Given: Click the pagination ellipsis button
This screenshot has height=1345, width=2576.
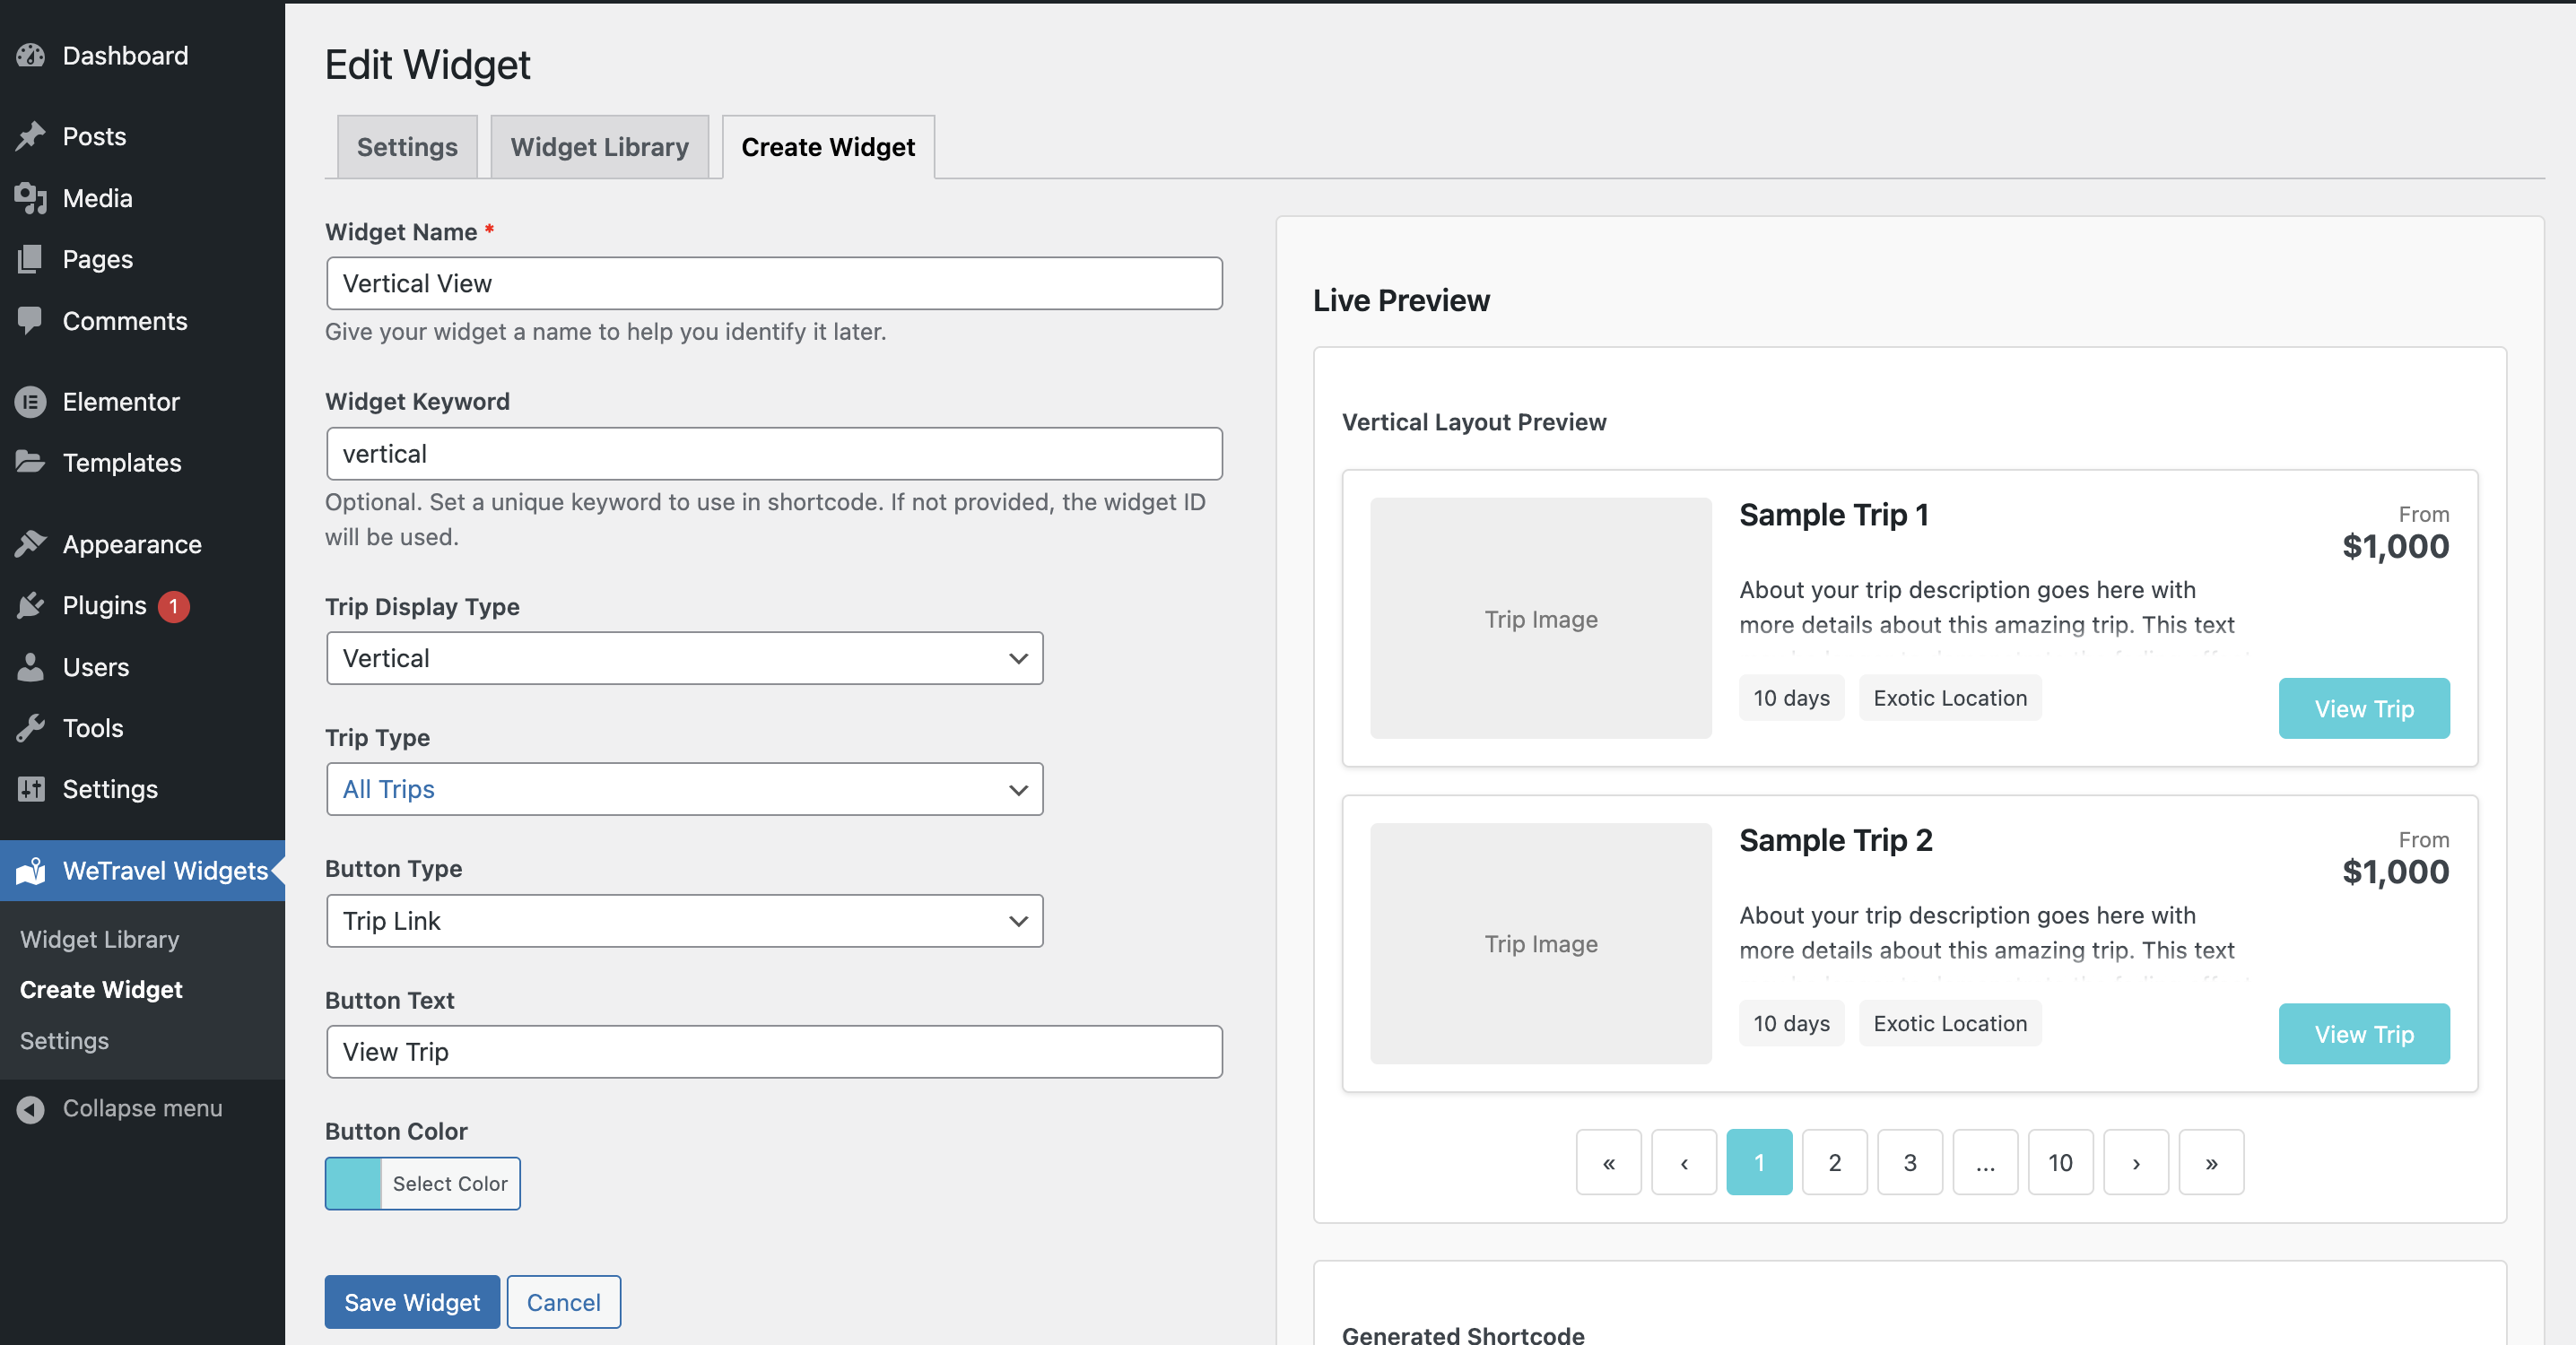Looking at the screenshot, I should pos(1985,1162).
